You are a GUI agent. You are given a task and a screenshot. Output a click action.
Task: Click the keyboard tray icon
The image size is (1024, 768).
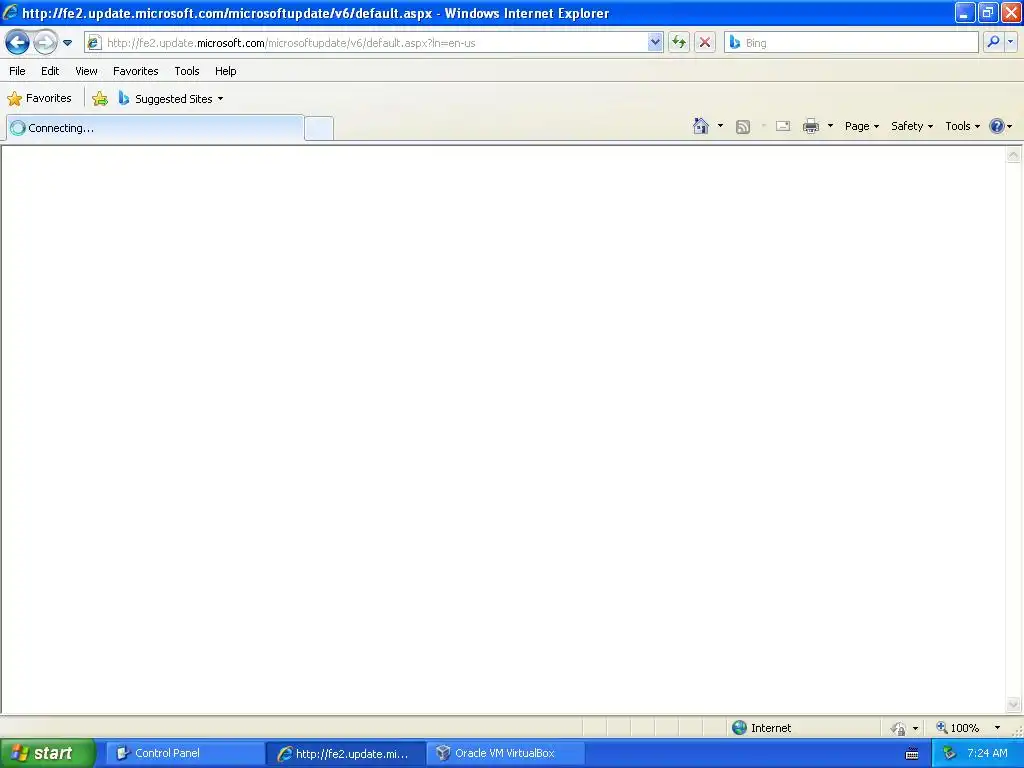tap(912, 754)
